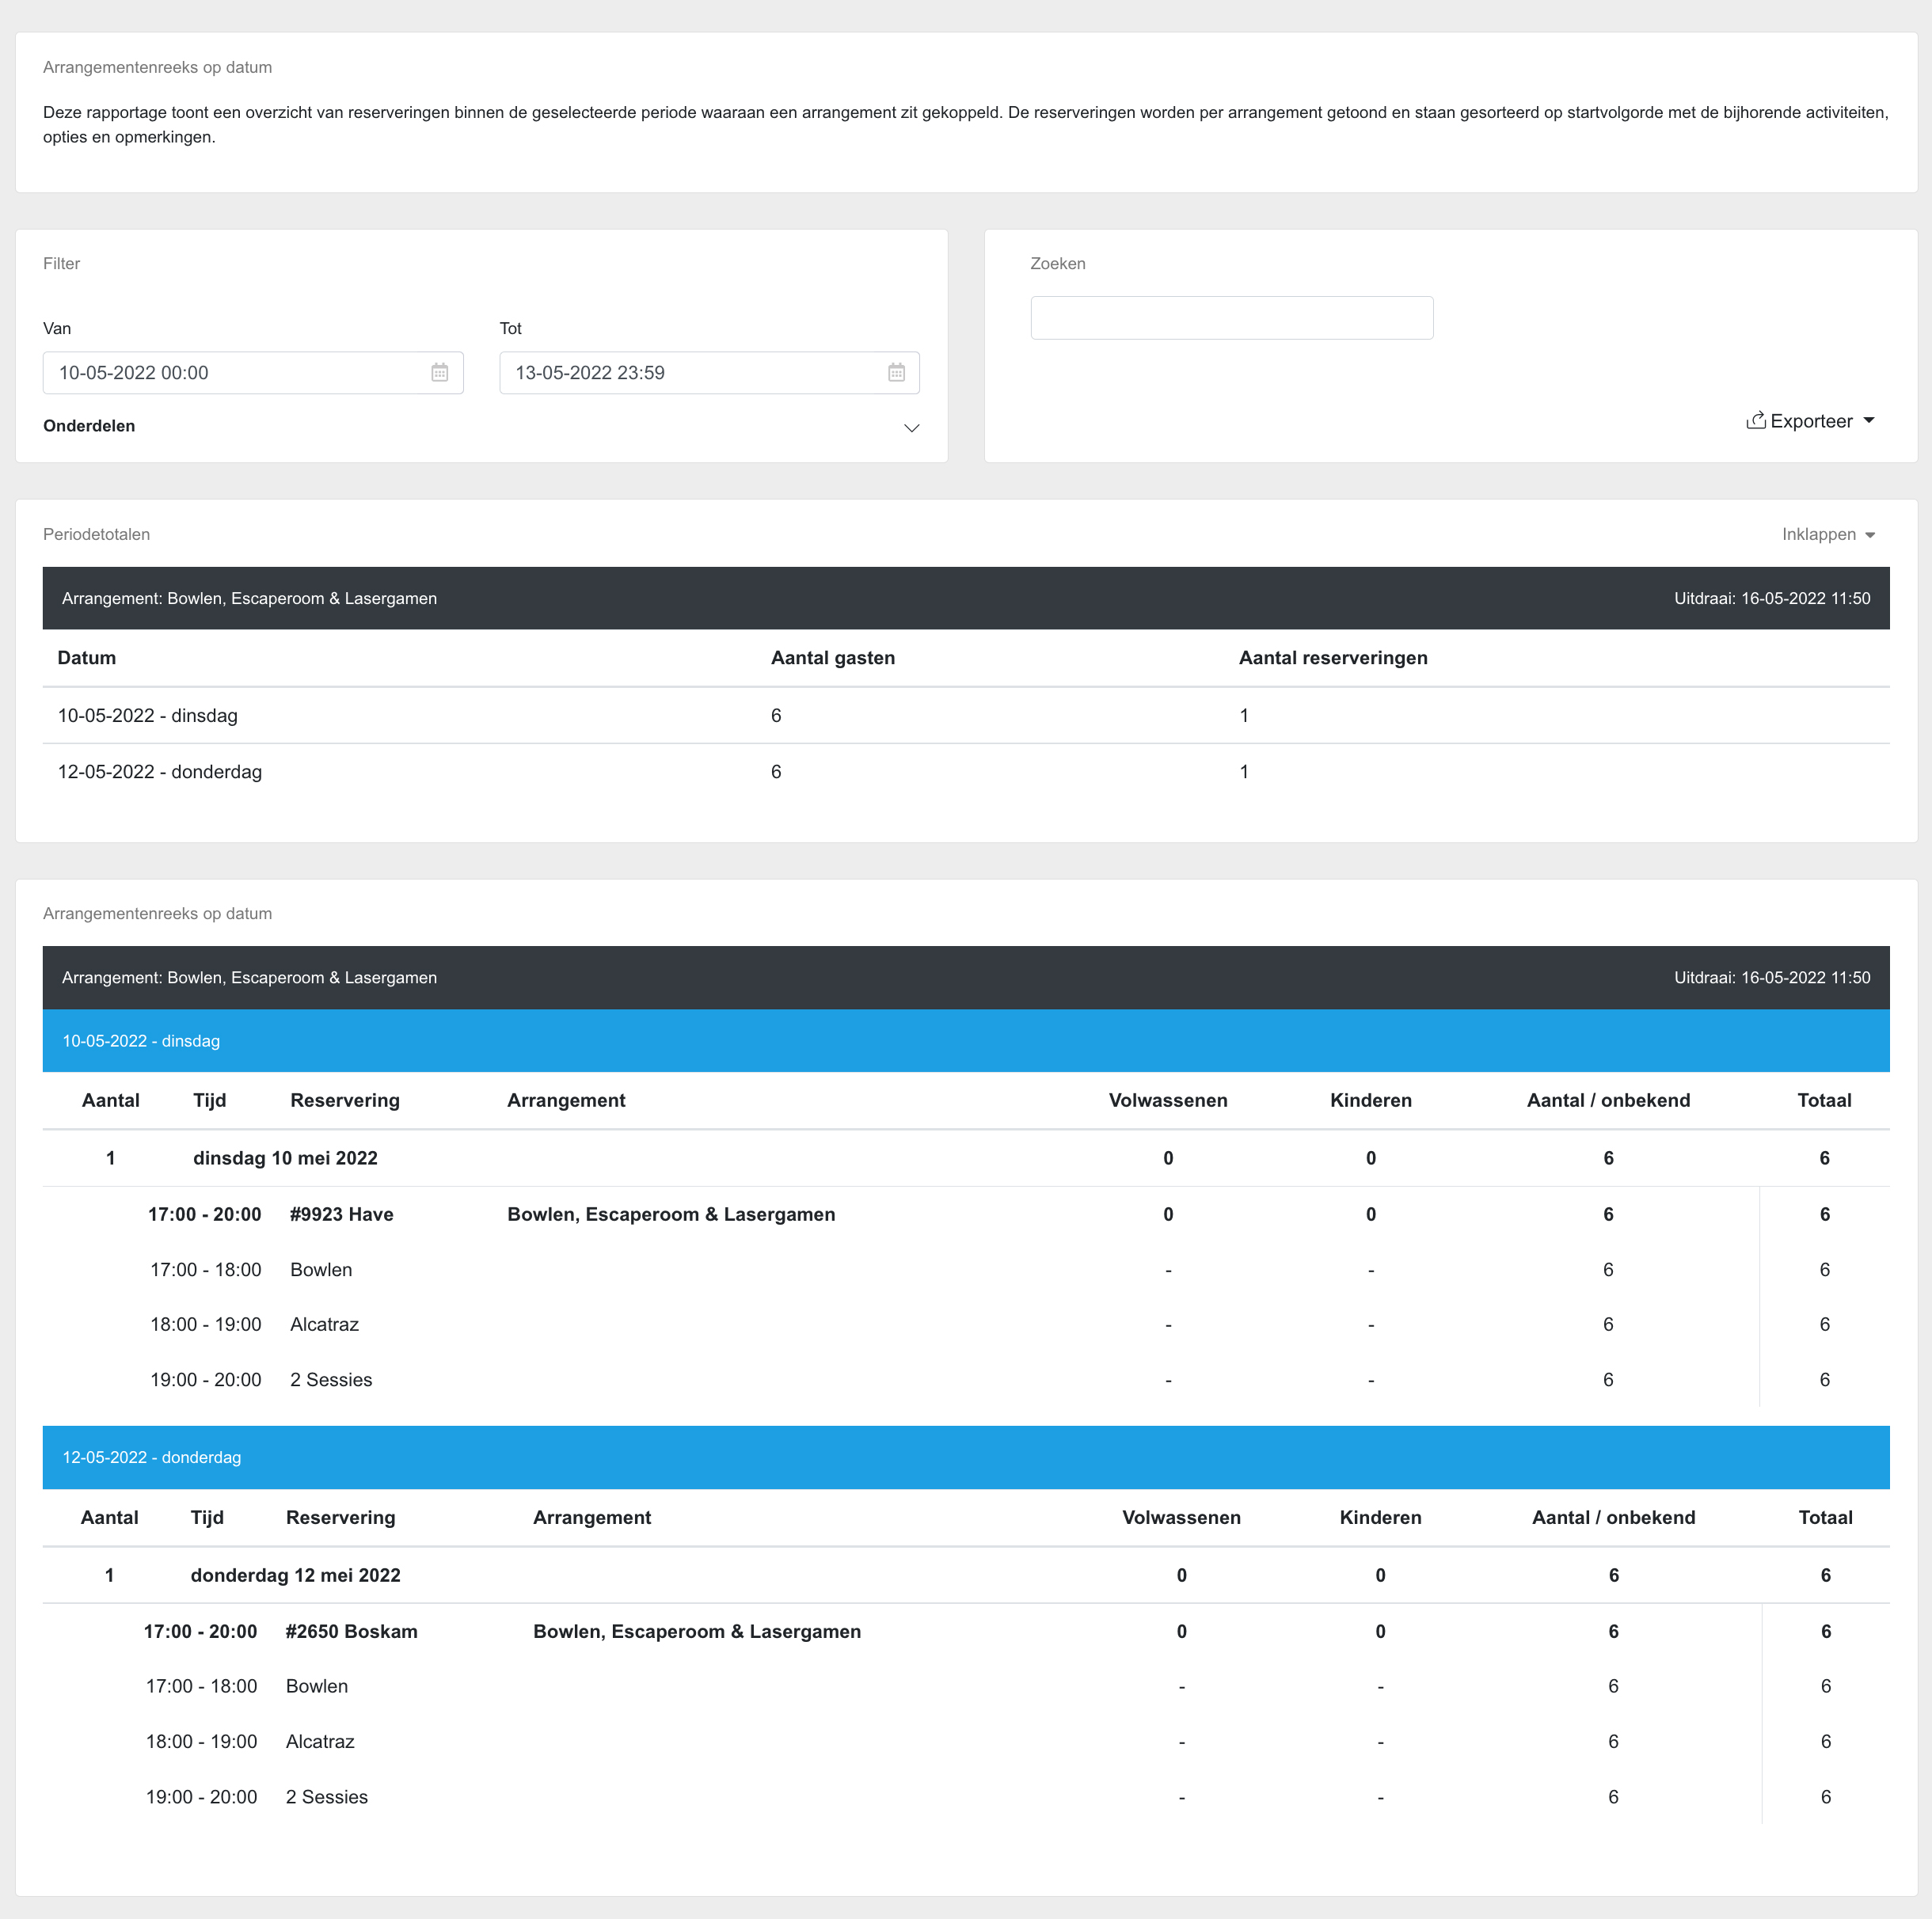Screen dimensions: 1932x1919
Task: Click the dinsdag 10 mei 2022 summary row
Action: tap(285, 1158)
